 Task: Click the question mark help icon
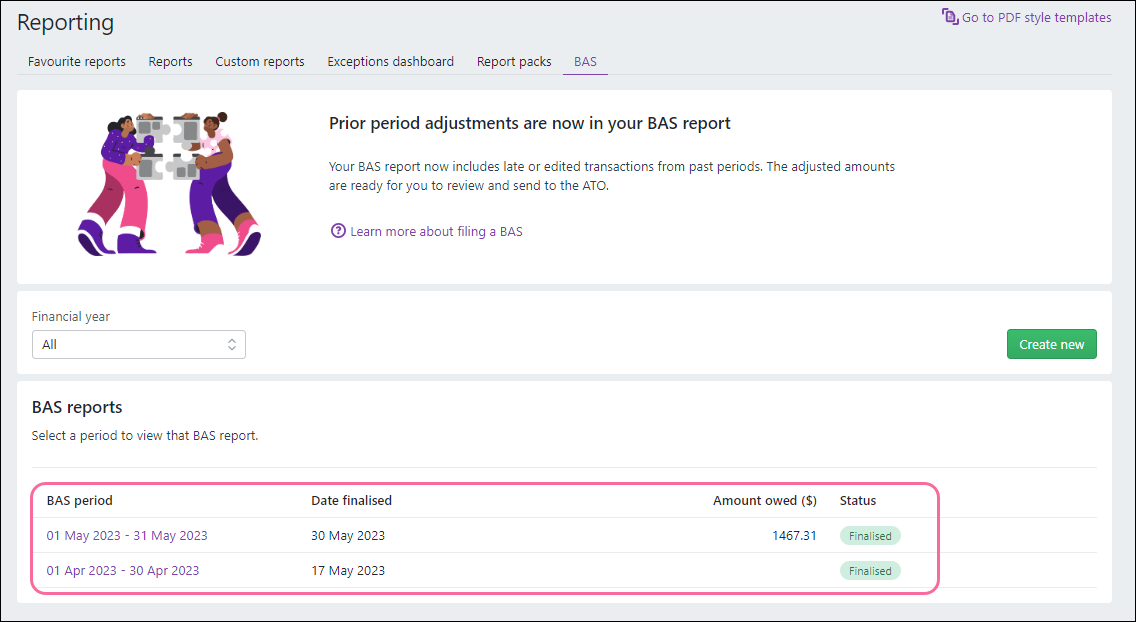click(x=338, y=230)
